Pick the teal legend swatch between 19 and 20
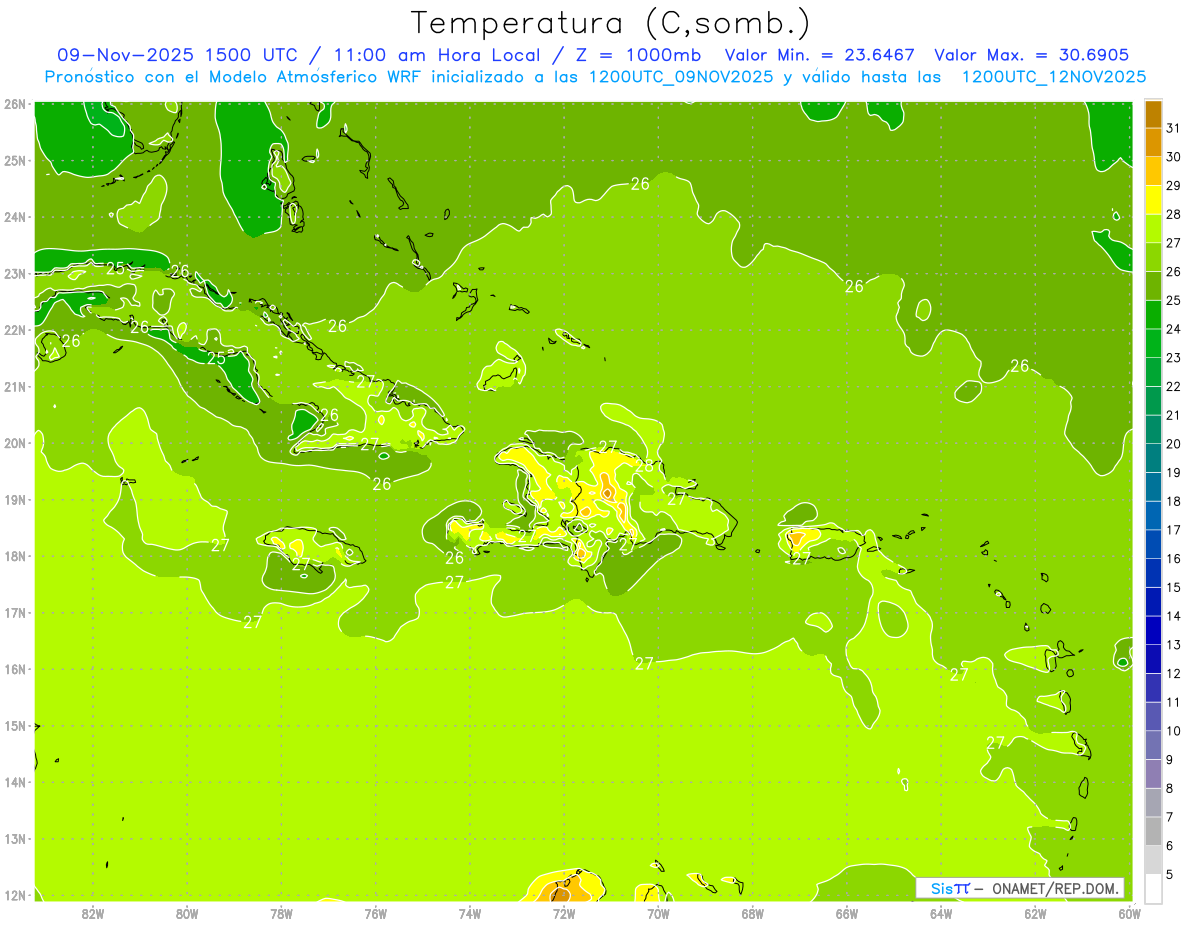Viewport: 1200px width, 927px height. point(1153,458)
